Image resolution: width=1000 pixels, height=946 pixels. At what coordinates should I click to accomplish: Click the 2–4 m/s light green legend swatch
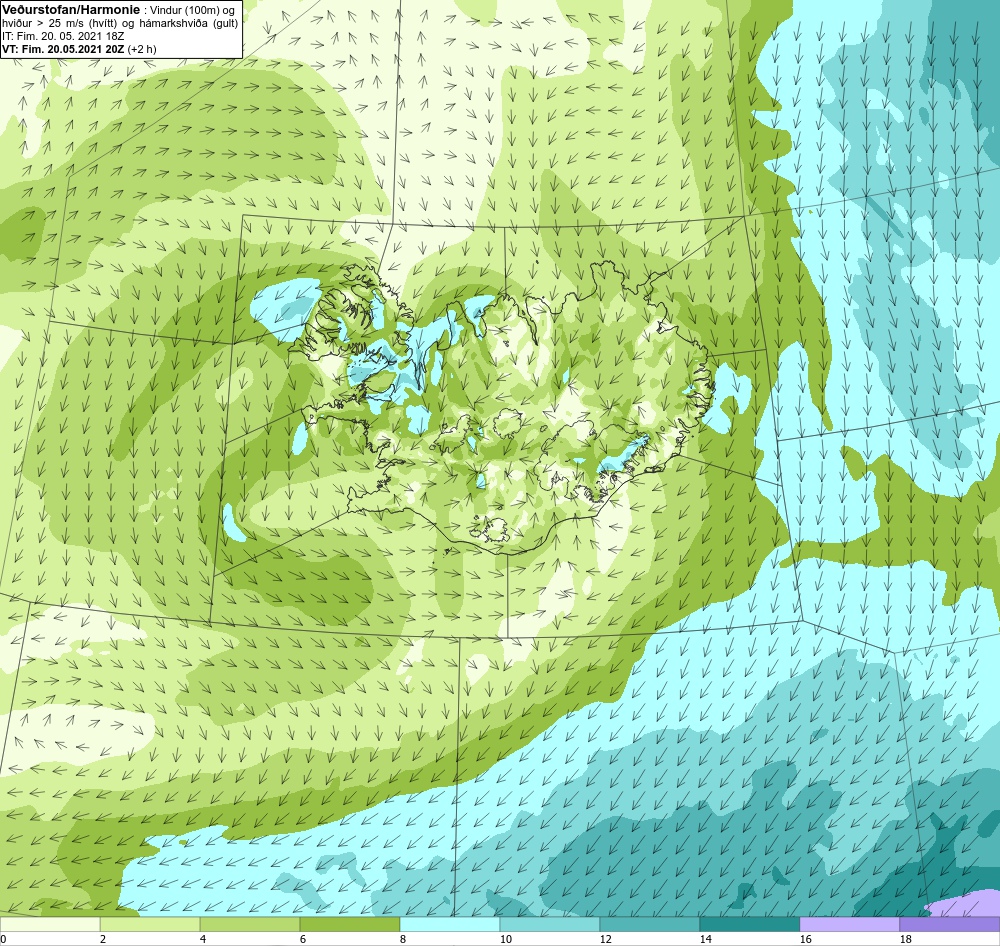(x=150, y=924)
